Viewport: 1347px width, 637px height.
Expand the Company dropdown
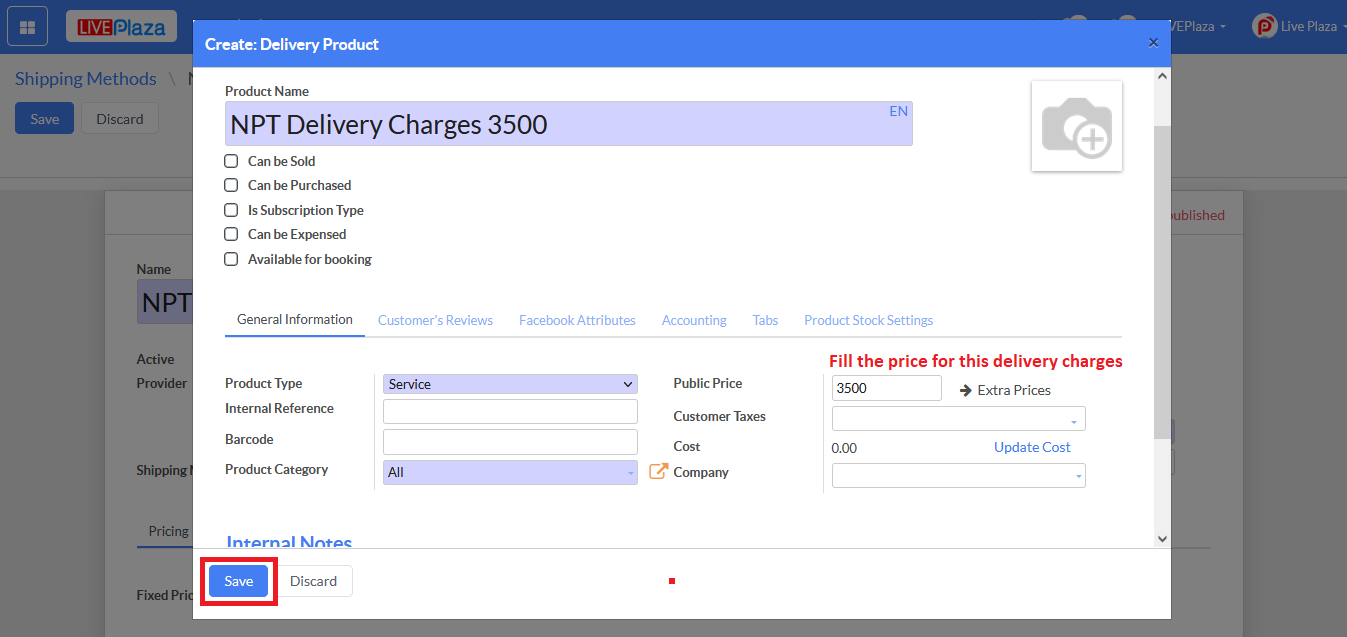coord(958,475)
